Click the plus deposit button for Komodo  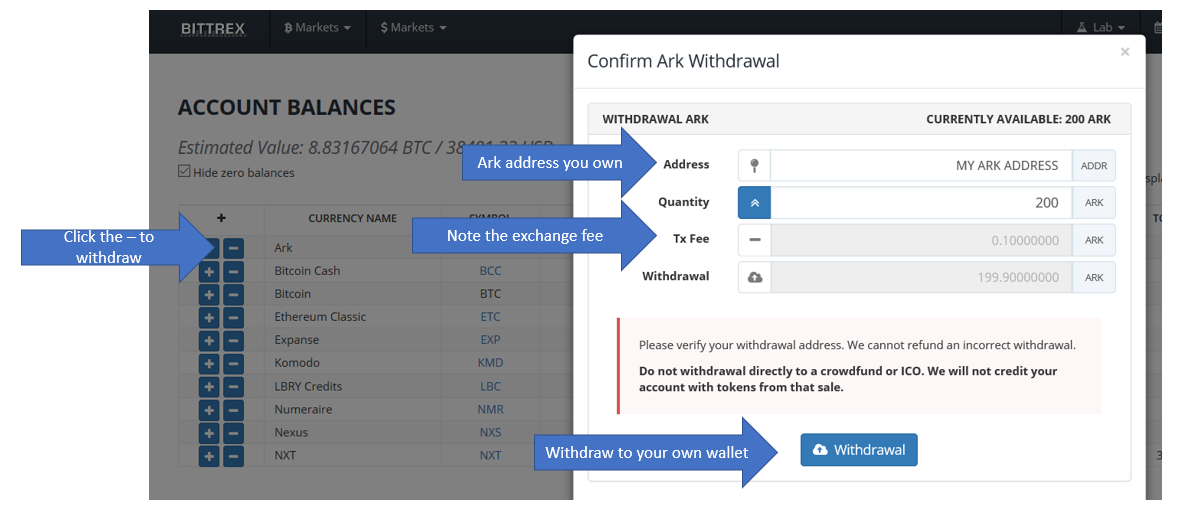pos(209,364)
